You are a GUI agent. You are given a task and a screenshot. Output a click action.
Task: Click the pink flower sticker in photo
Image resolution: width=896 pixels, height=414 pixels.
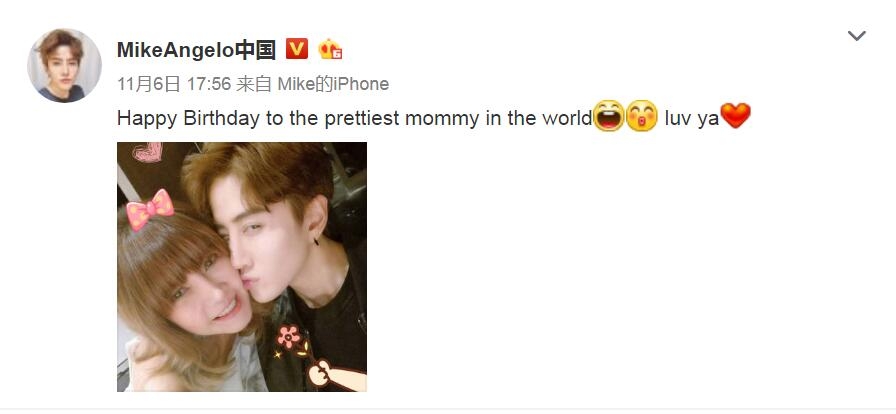(x=289, y=337)
